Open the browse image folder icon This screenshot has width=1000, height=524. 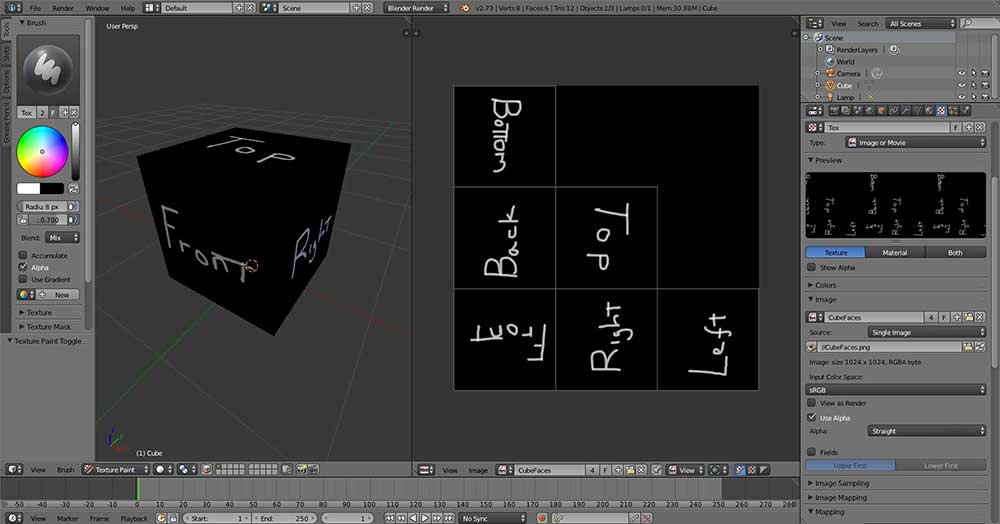[968, 346]
